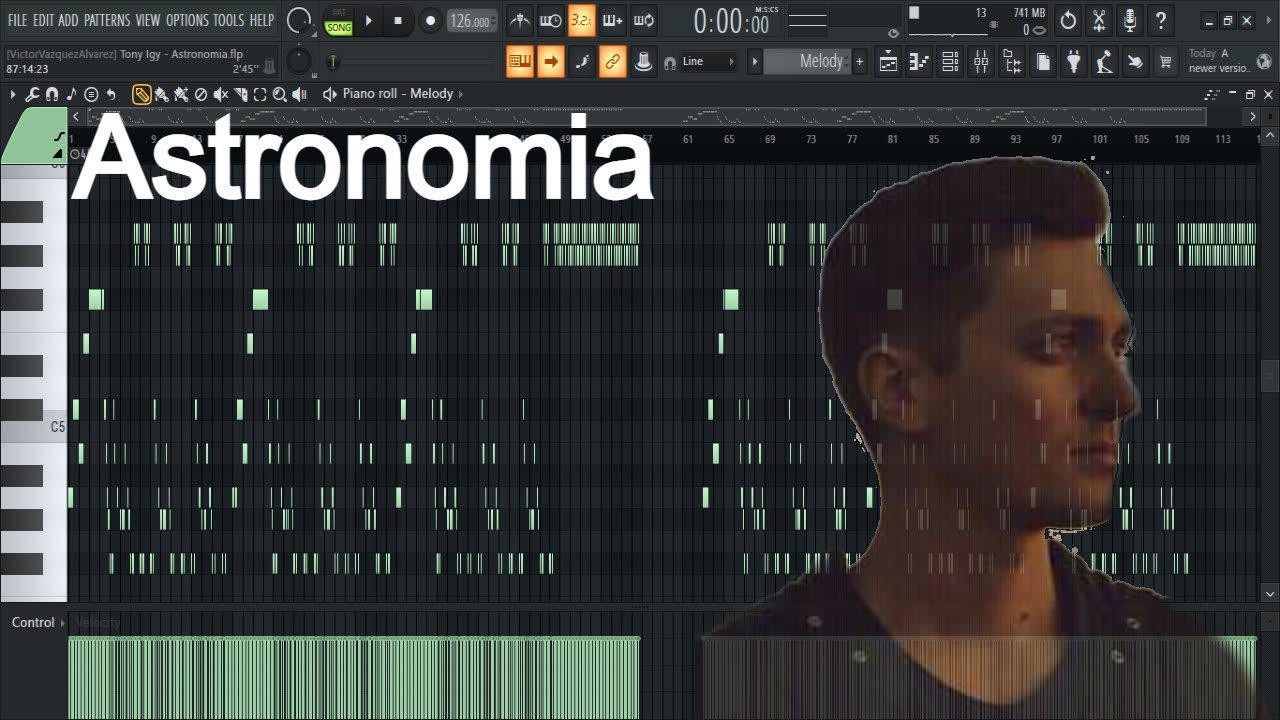Click the pattern options arrow left of Melody
The height and width of the screenshot is (720, 1280).
click(x=755, y=62)
